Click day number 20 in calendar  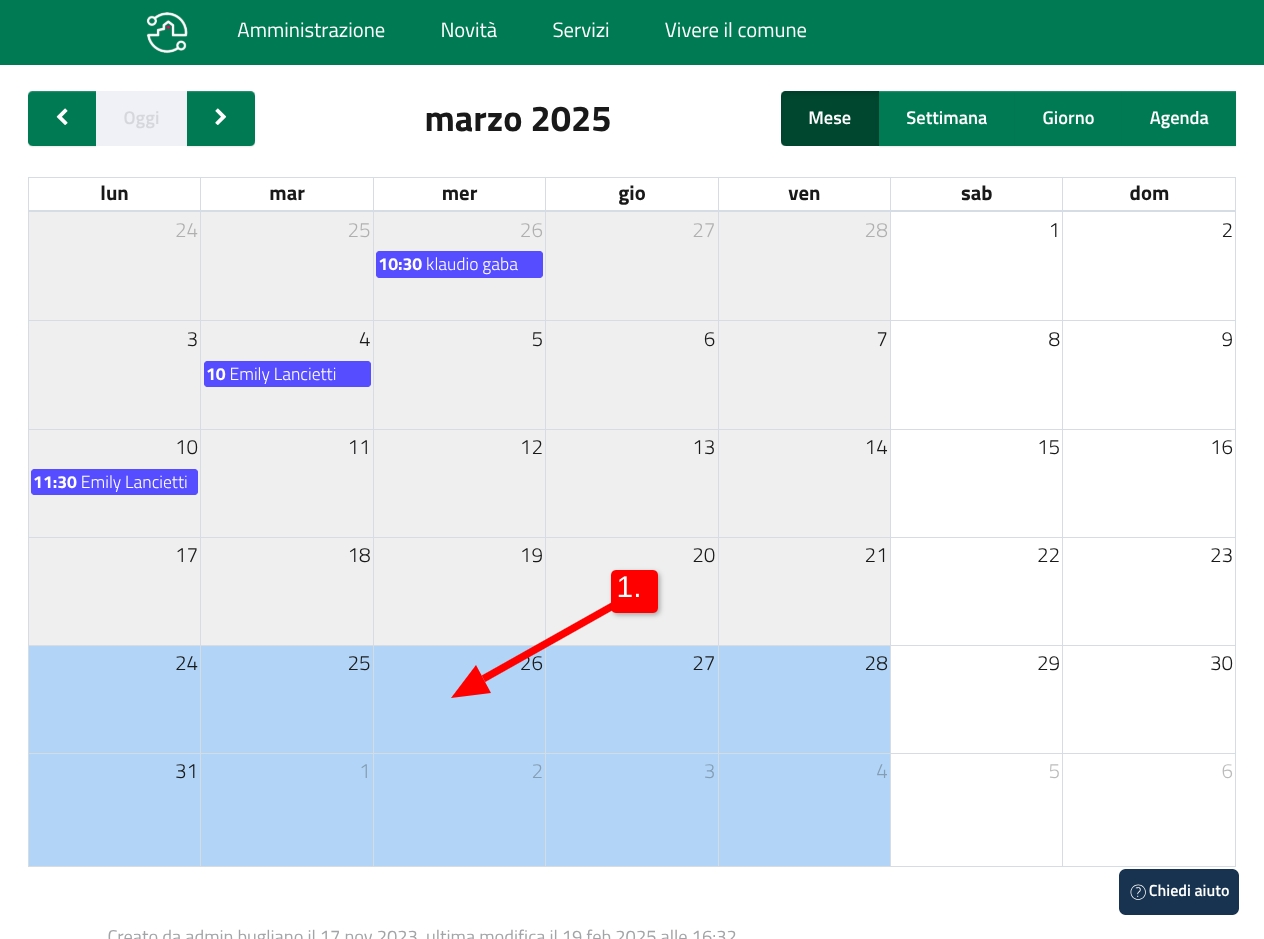(703, 556)
